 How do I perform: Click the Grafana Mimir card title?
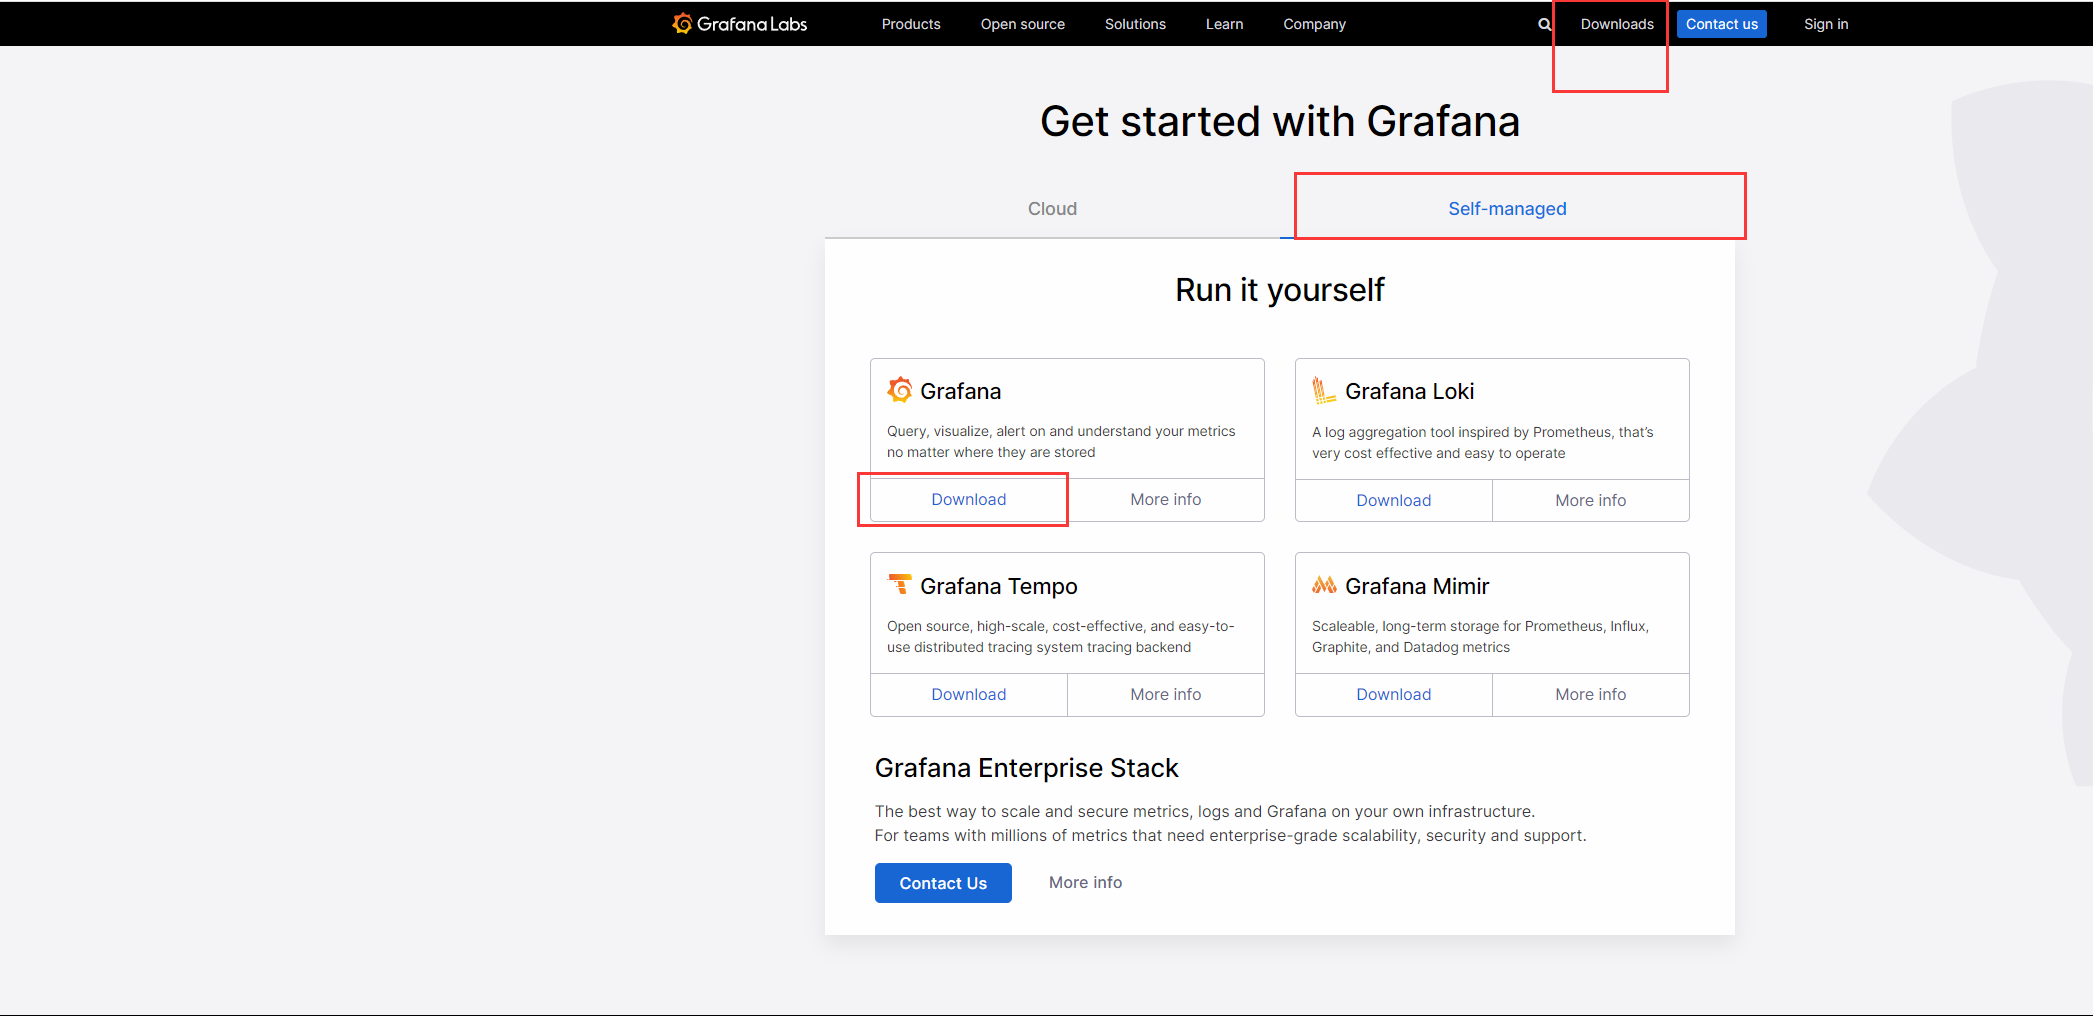[1417, 586]
